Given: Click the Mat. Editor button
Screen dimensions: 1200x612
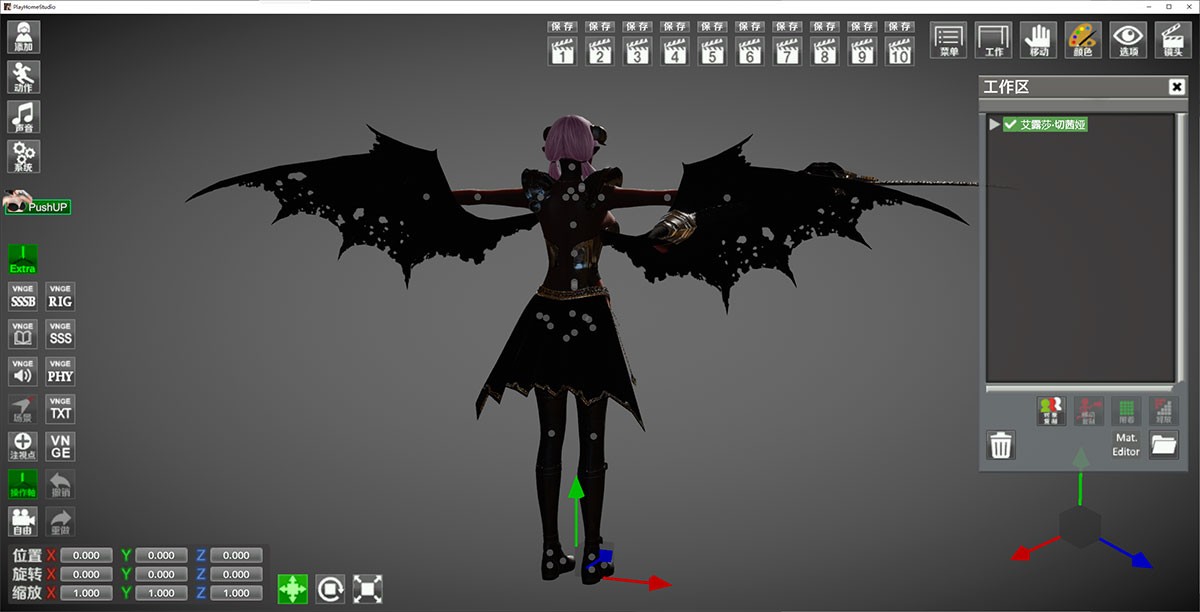Looking at the screenshot, I should pyautogui.click(x=1126, y=445).
